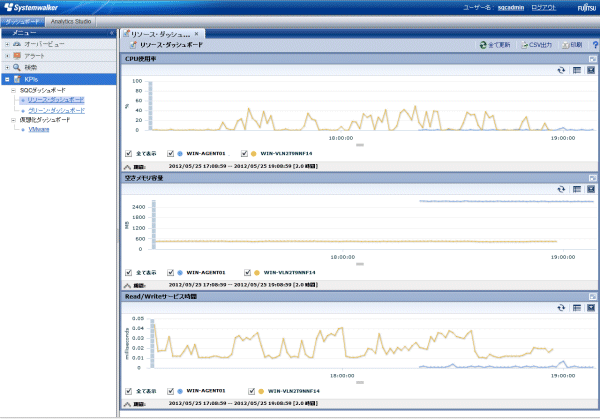Switch to the Dashboard top tab
The image size is (600, 419).
pyautogui.click(x=22, y=22)
